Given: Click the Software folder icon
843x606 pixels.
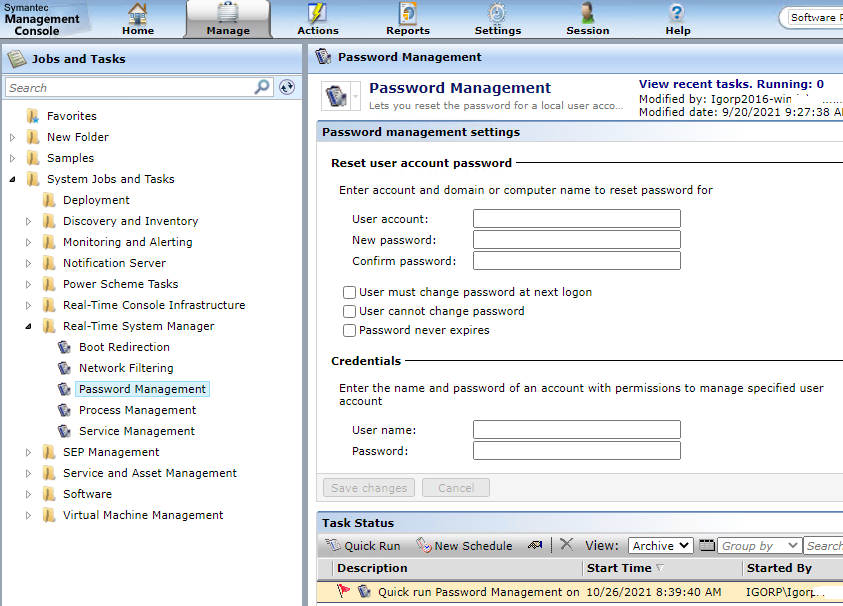Looking at the screenshot, I should pos(49,494).
